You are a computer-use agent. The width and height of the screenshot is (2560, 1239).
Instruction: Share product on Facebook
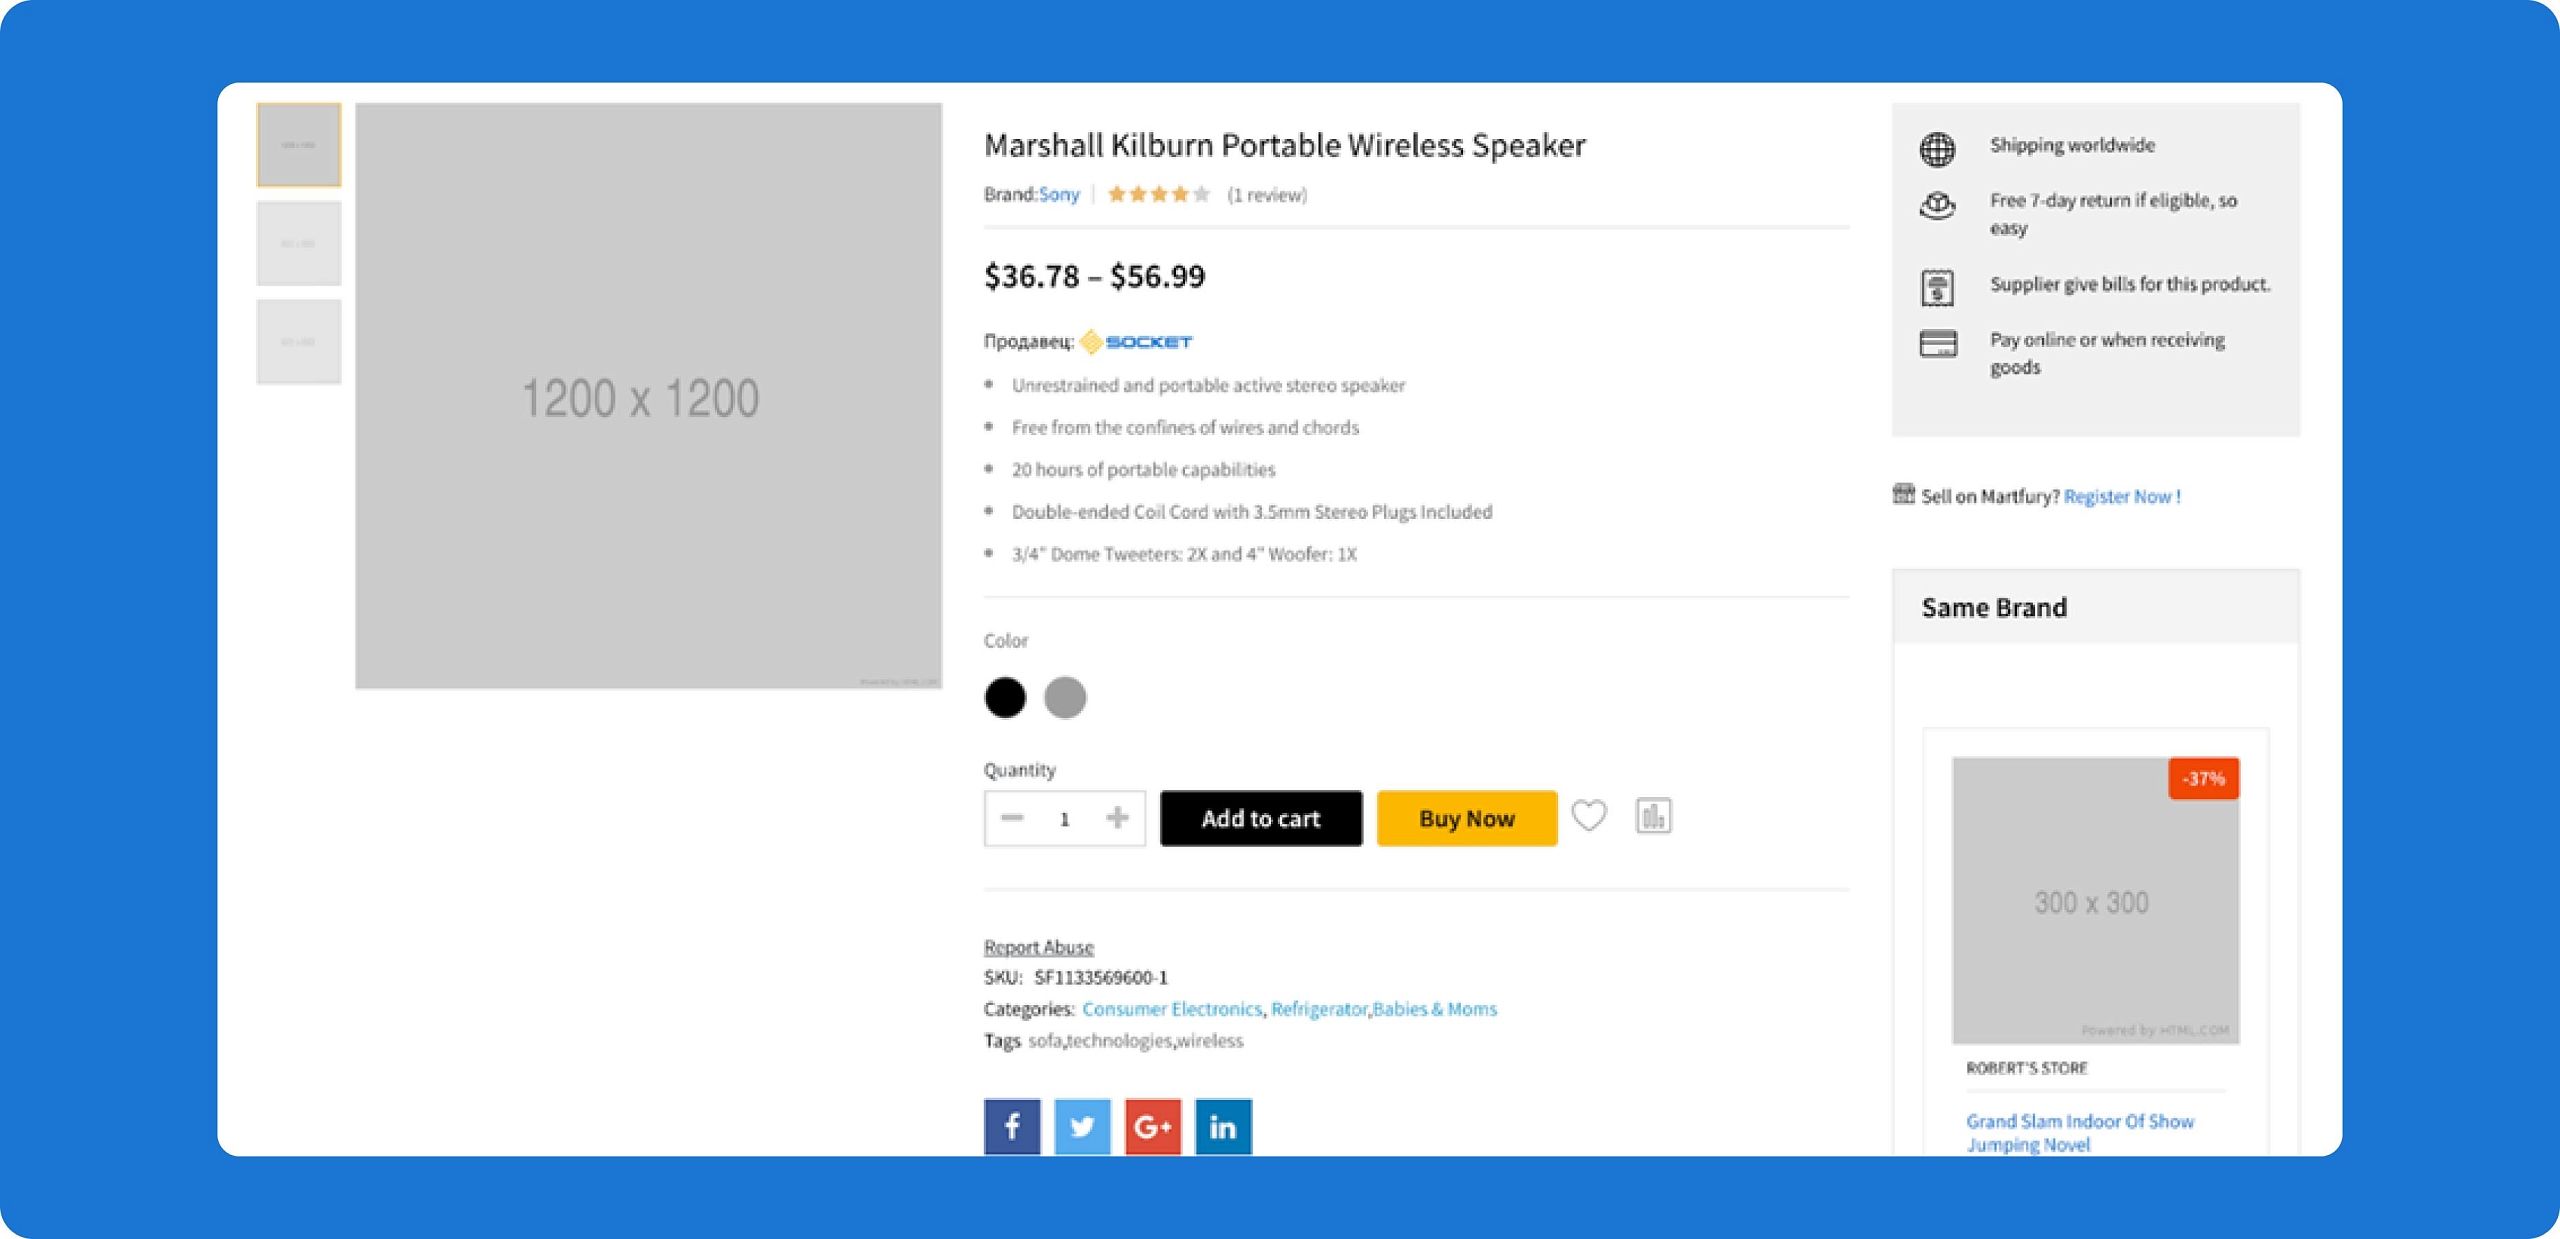coord(1011,1127)
